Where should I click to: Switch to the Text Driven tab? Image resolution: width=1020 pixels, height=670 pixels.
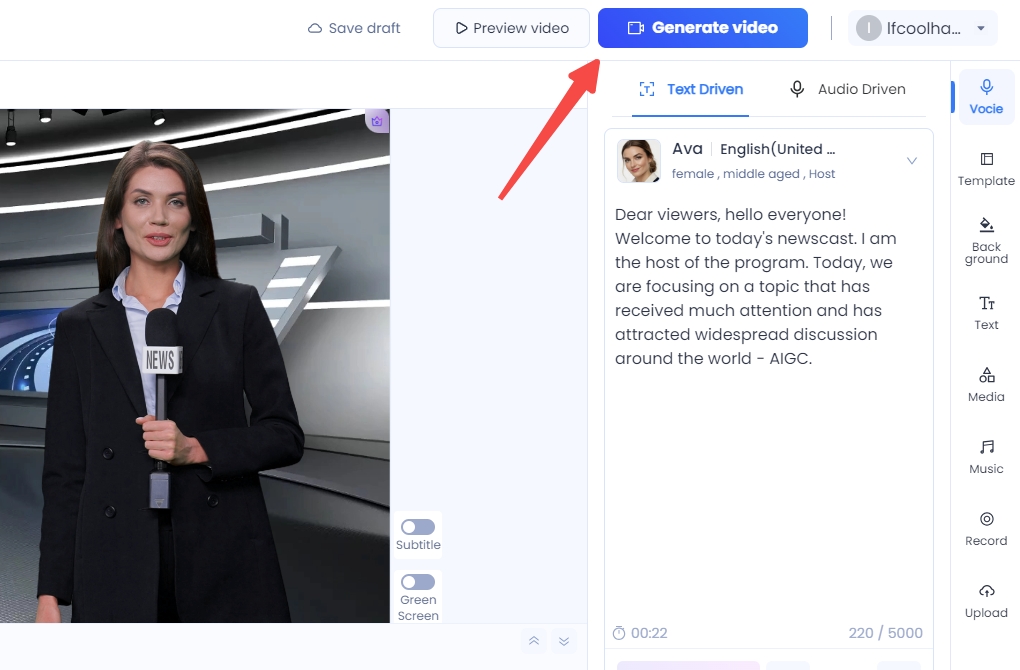[691, 89]
